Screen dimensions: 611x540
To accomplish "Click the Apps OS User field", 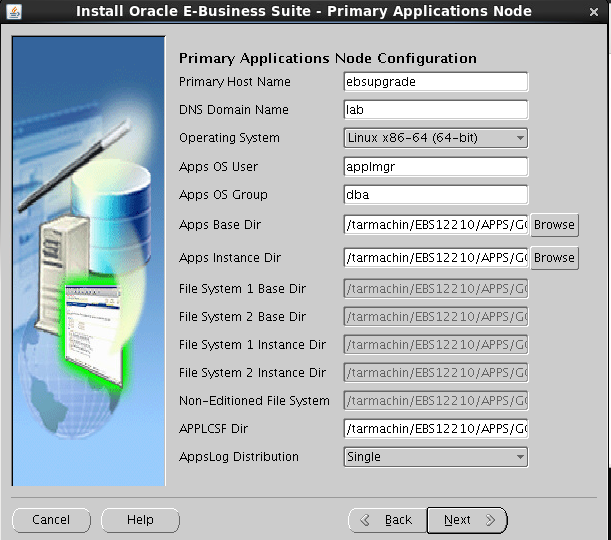I will click(436, 167).
